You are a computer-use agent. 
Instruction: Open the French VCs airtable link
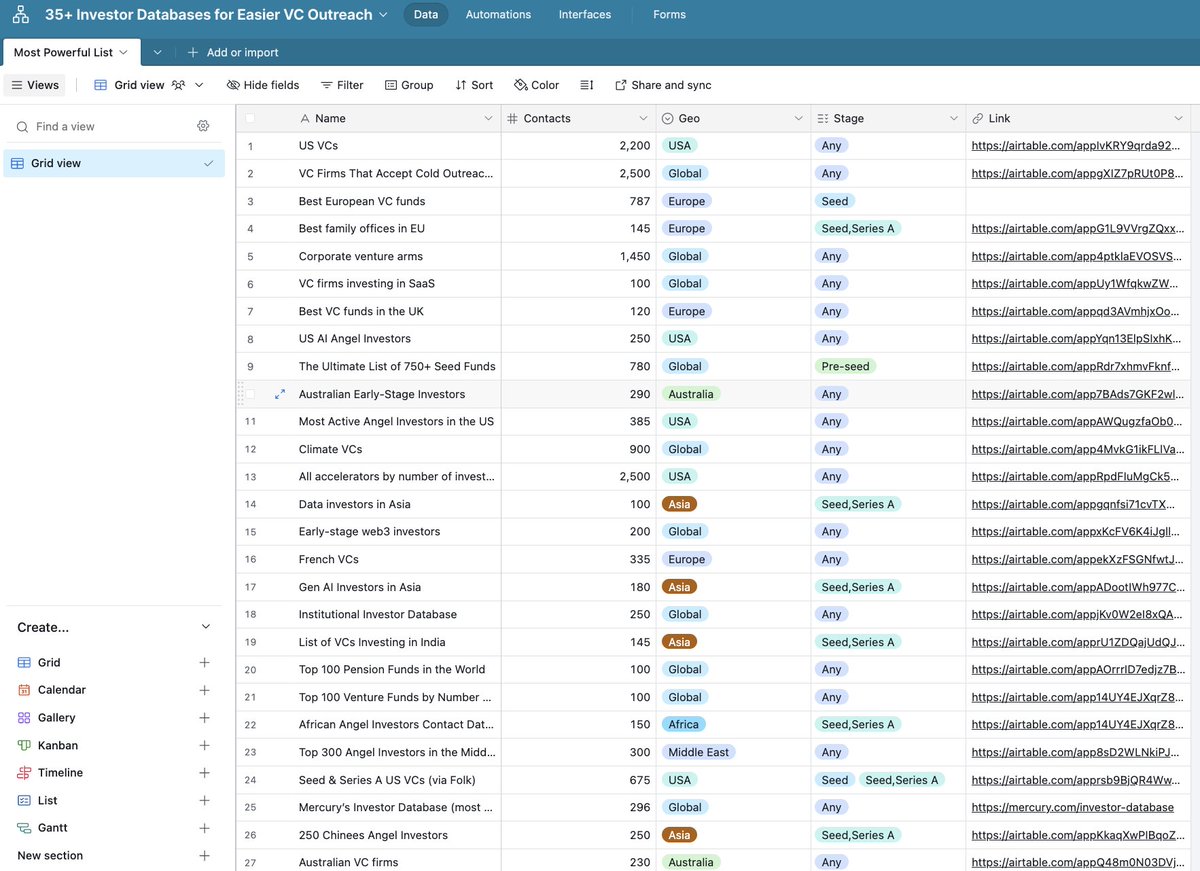[1077, 559]
